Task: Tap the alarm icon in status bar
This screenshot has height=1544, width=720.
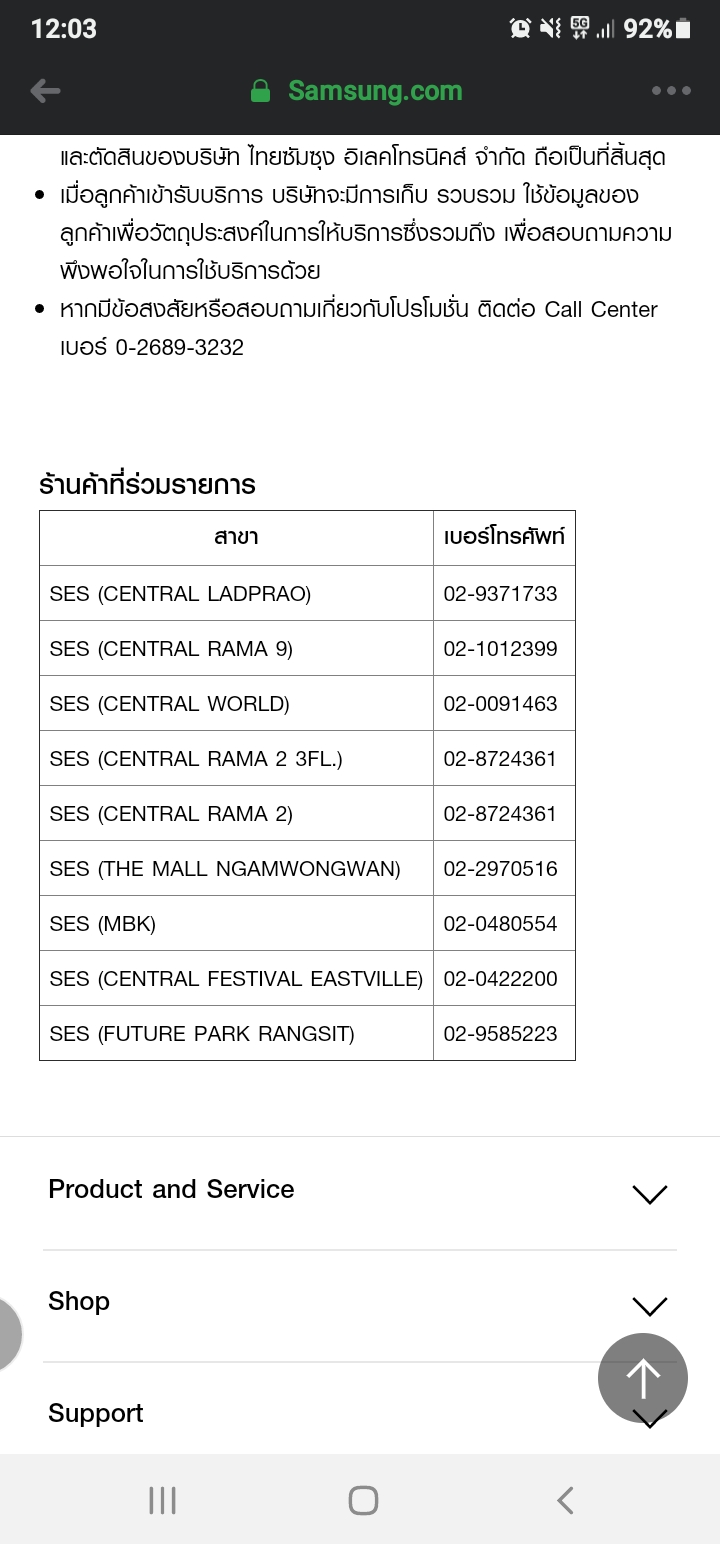Action: click(520, 29)
